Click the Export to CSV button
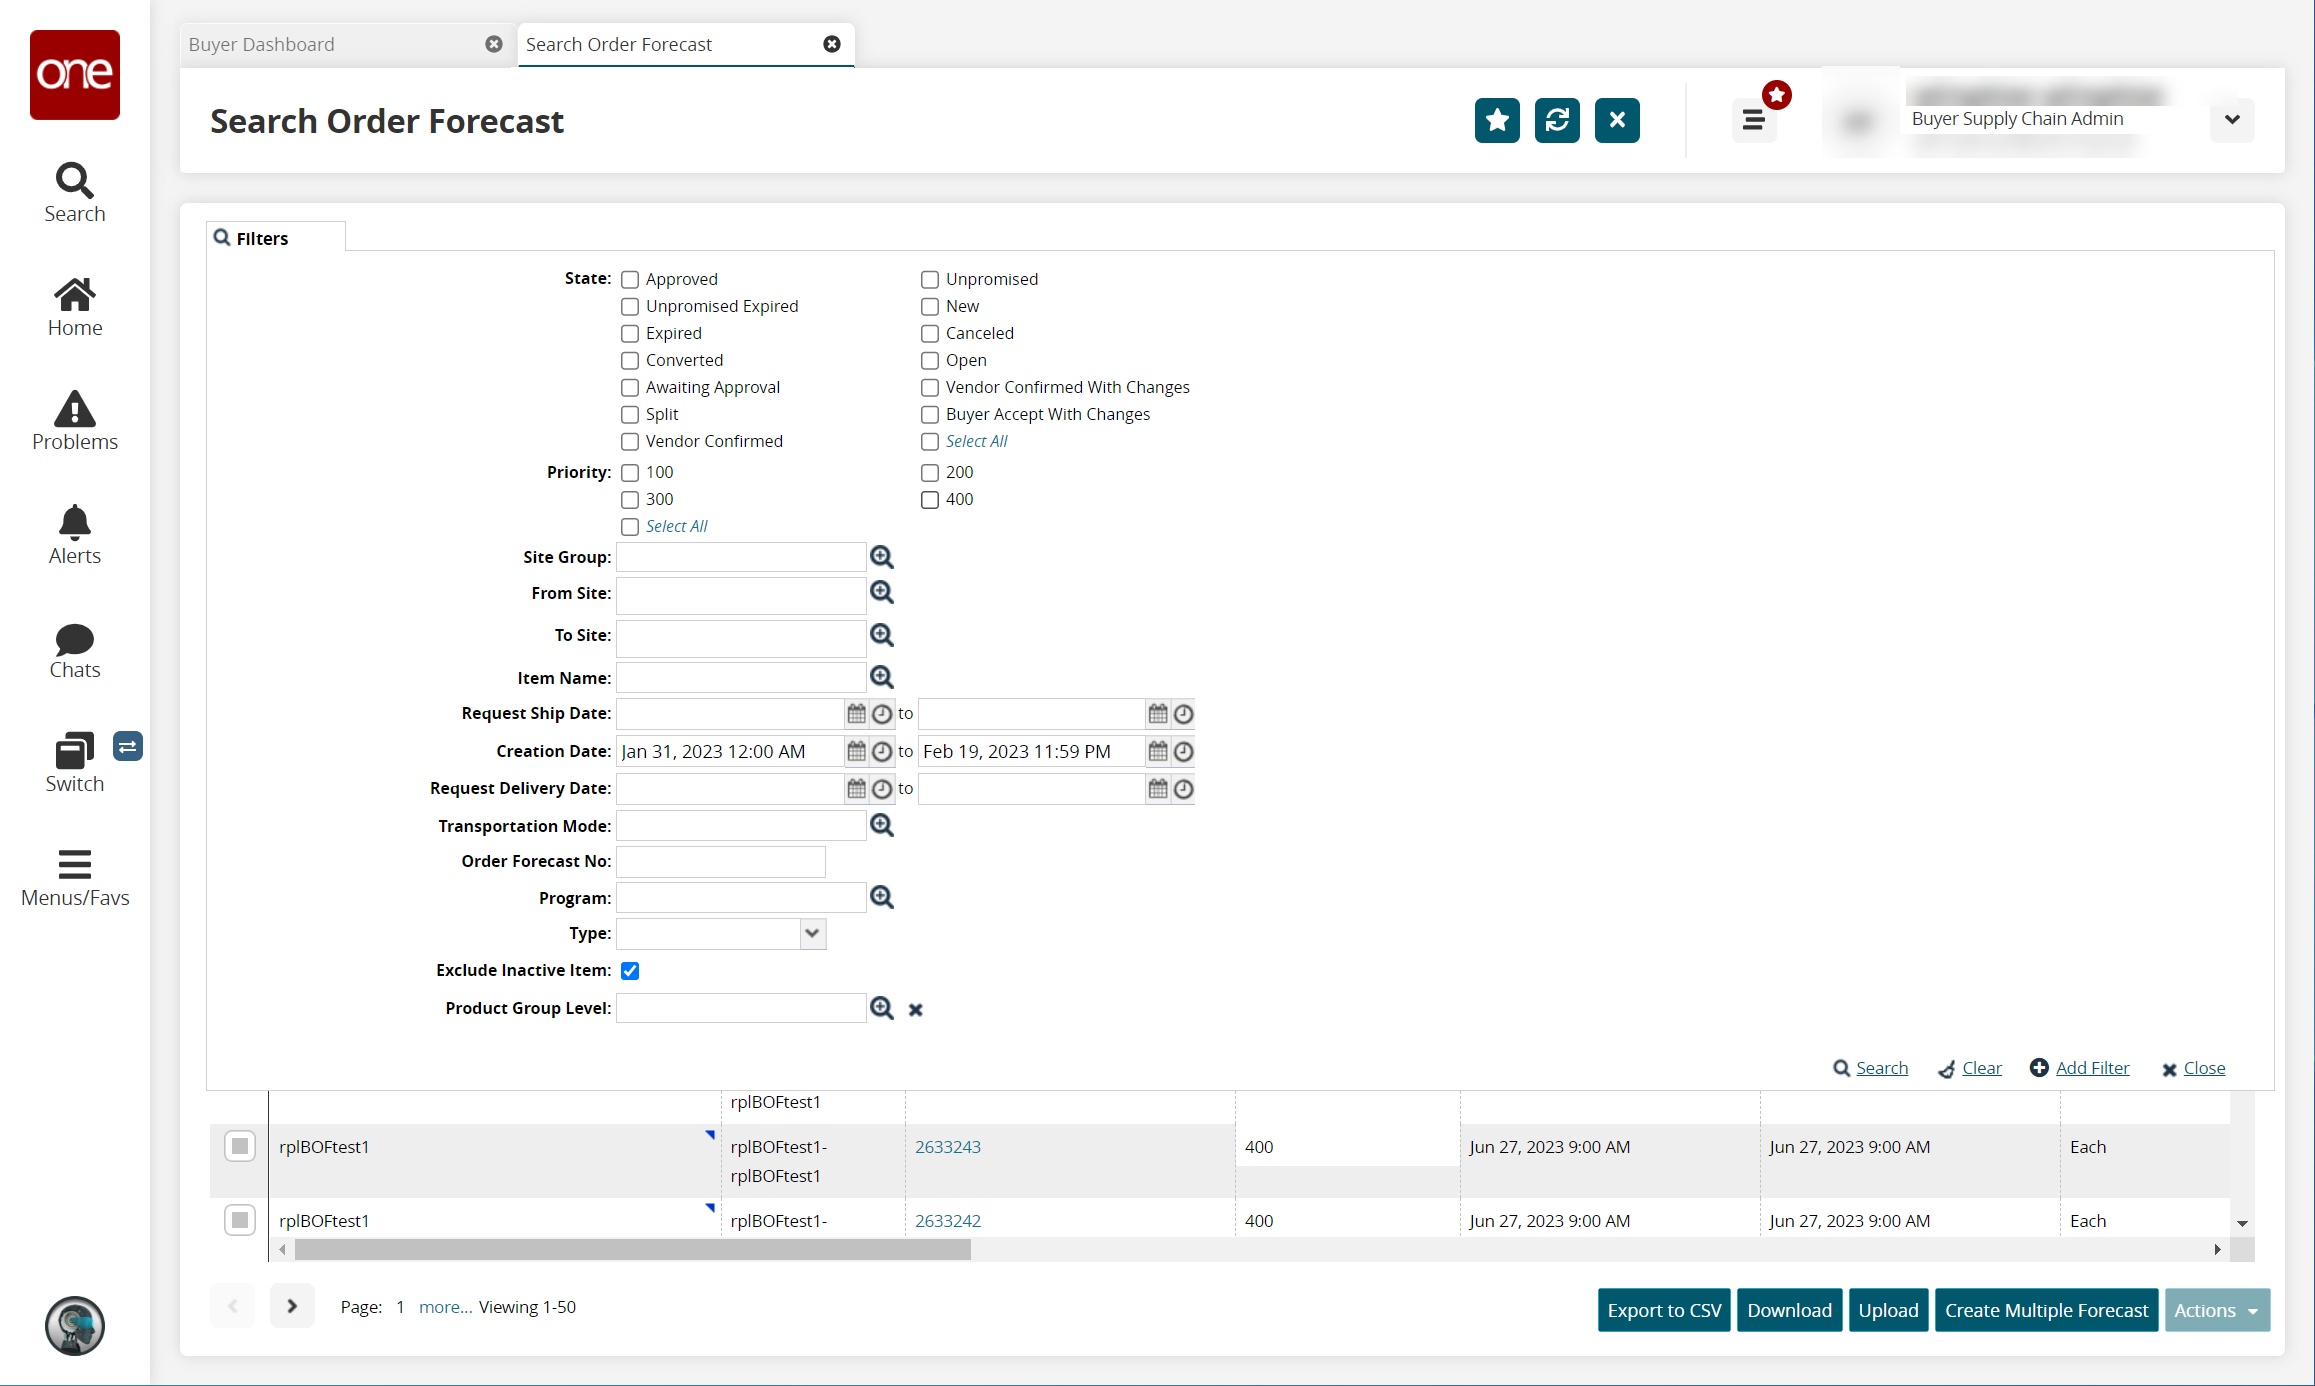Viewport: 2315px width, 1386px height. point(1663,1308)
